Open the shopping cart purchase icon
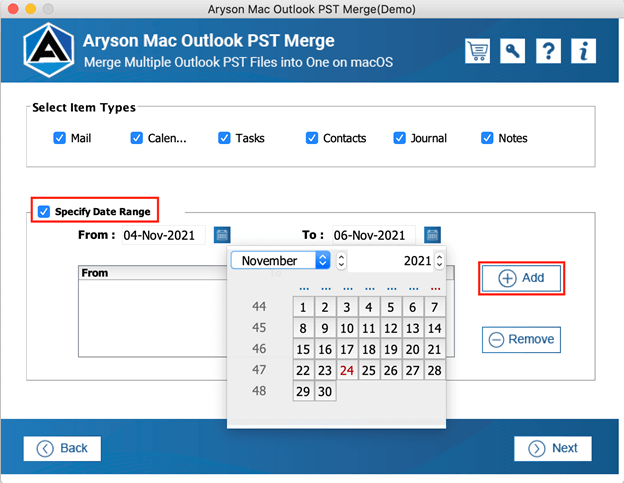 tap(477, 51)
